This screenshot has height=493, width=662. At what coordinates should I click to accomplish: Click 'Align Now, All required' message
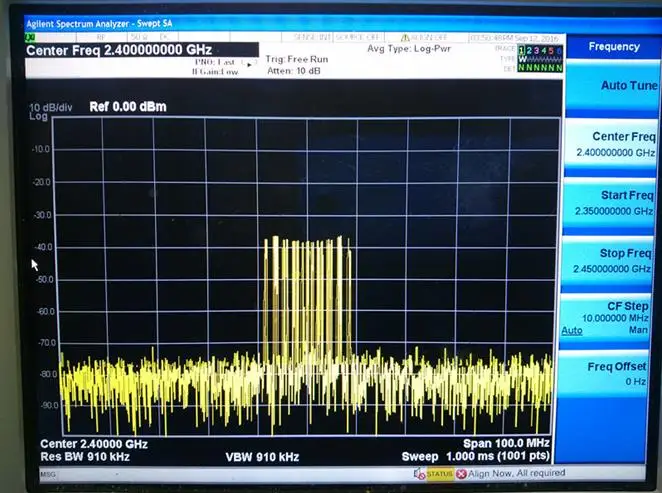516,473
